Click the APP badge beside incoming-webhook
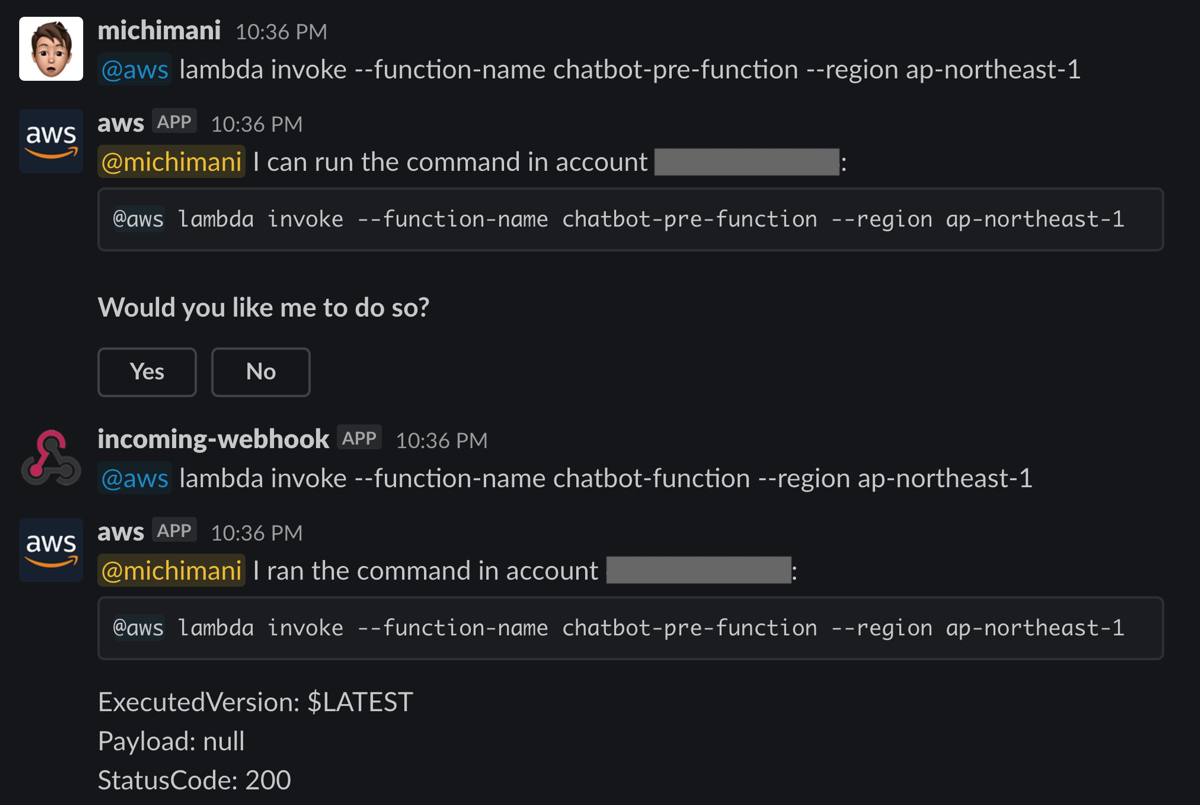1200x805 pixels. [x=359, y=437]
